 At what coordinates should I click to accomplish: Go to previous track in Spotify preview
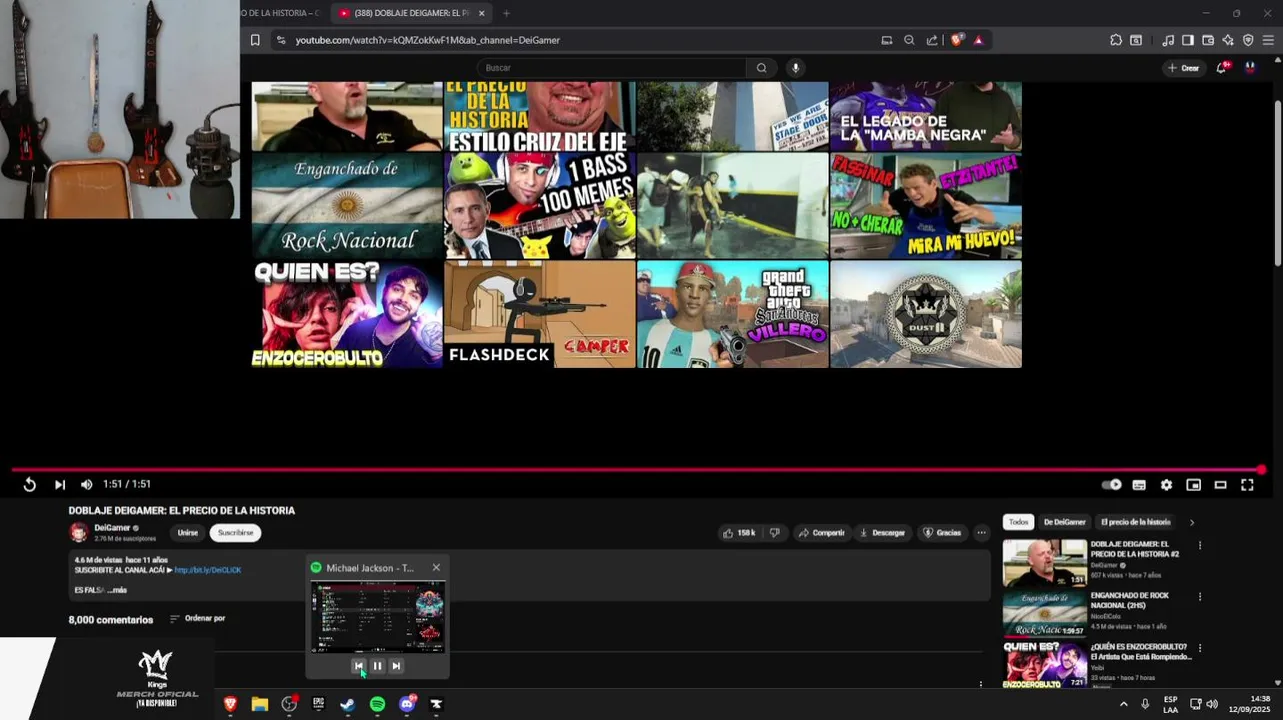pyautogui.click(x=358, y=666)
